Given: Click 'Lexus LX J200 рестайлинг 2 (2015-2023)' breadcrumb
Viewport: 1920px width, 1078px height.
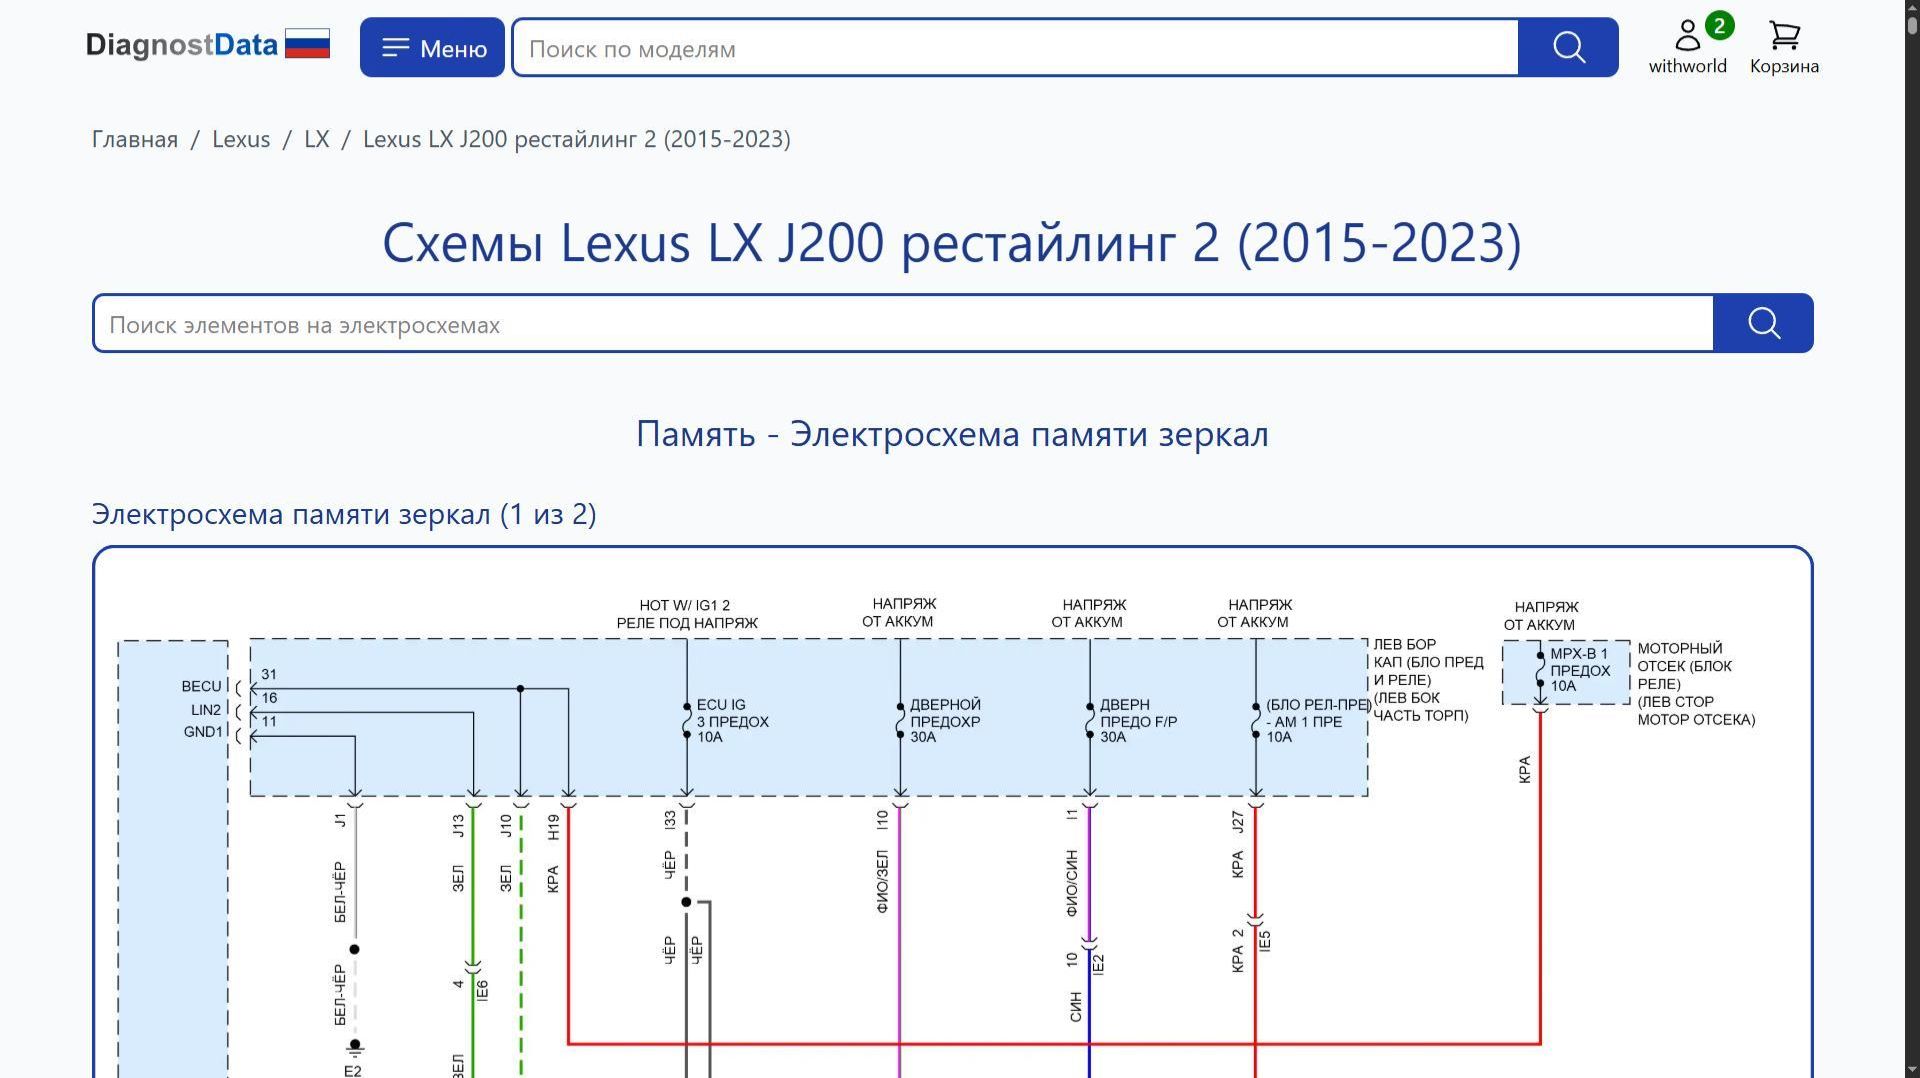Looking at the screenshot, I should 577,139.
